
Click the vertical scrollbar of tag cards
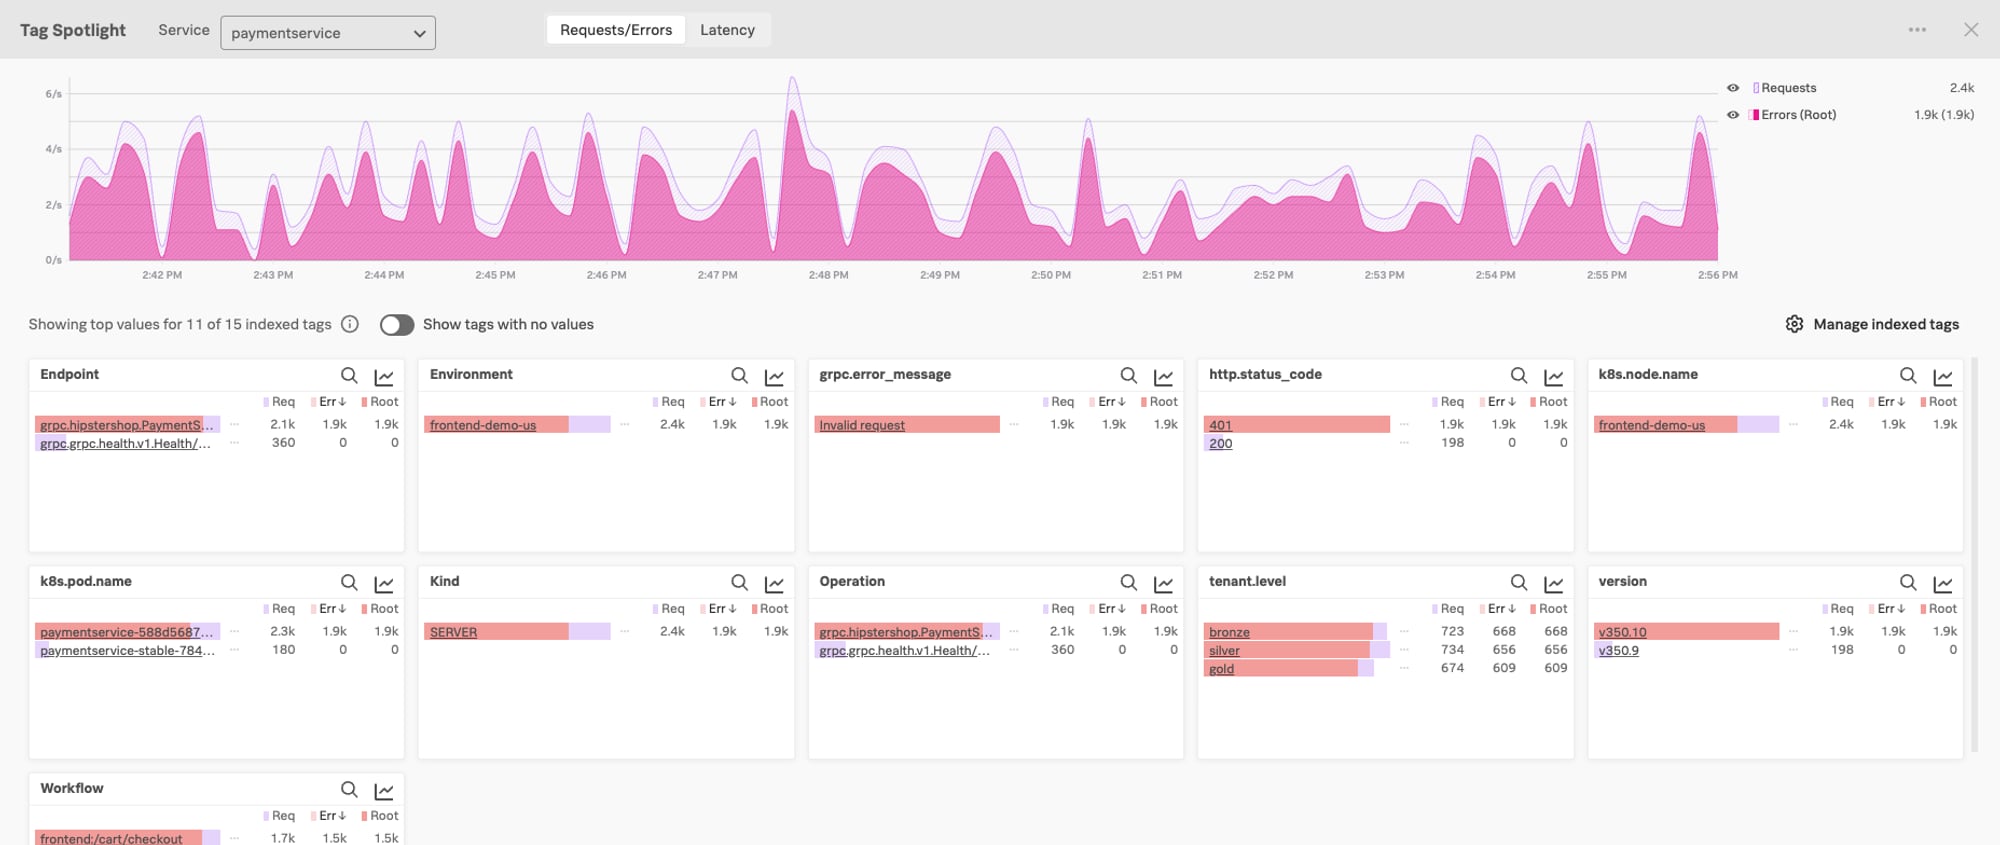(x=1975, y=555)
